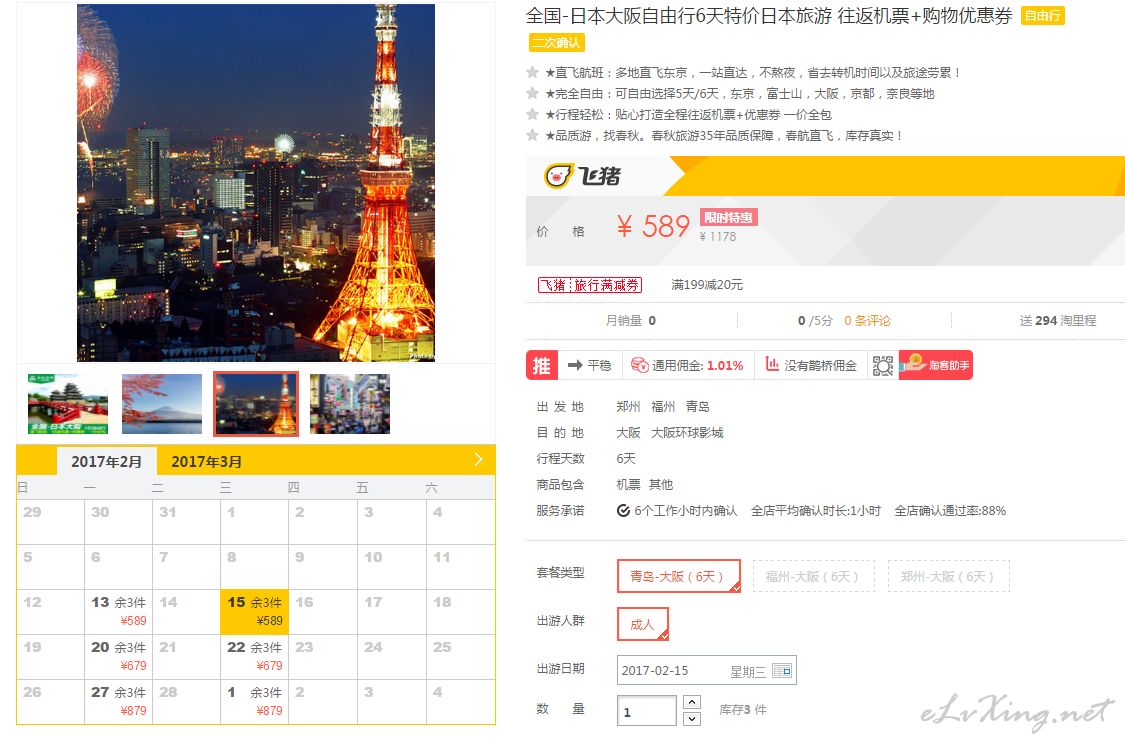Pick February 20 with ¥679 price
The image size is (1125, 746).
click(118, 656)
